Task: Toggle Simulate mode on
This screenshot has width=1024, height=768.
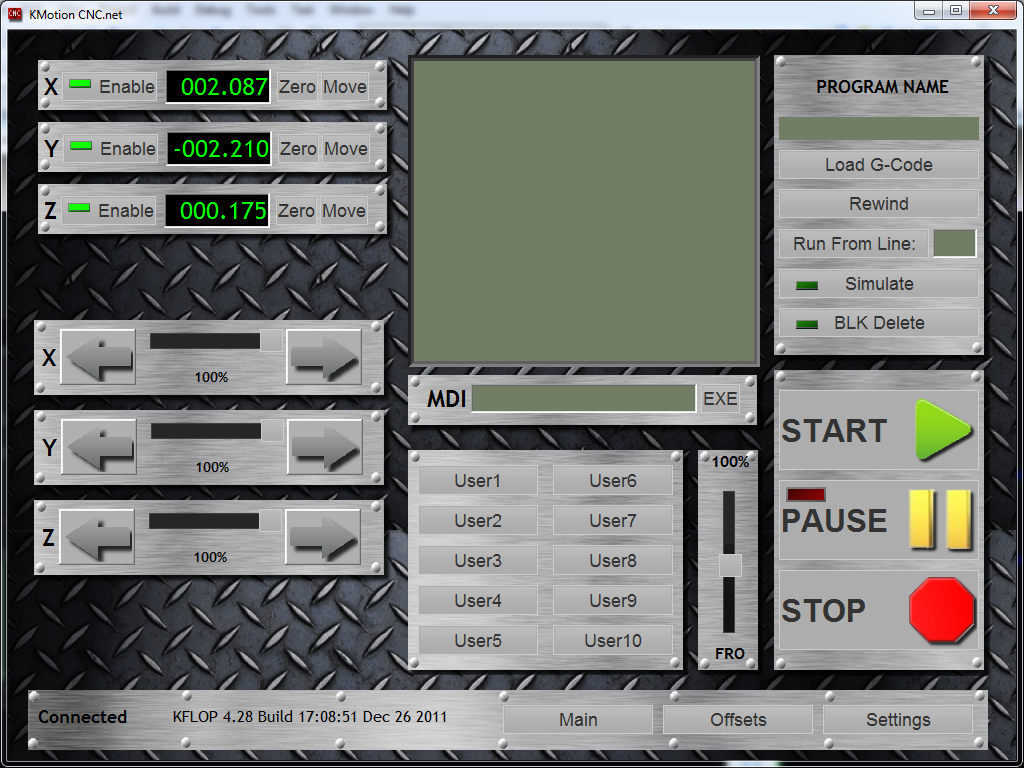Action: tap(878, 284)
